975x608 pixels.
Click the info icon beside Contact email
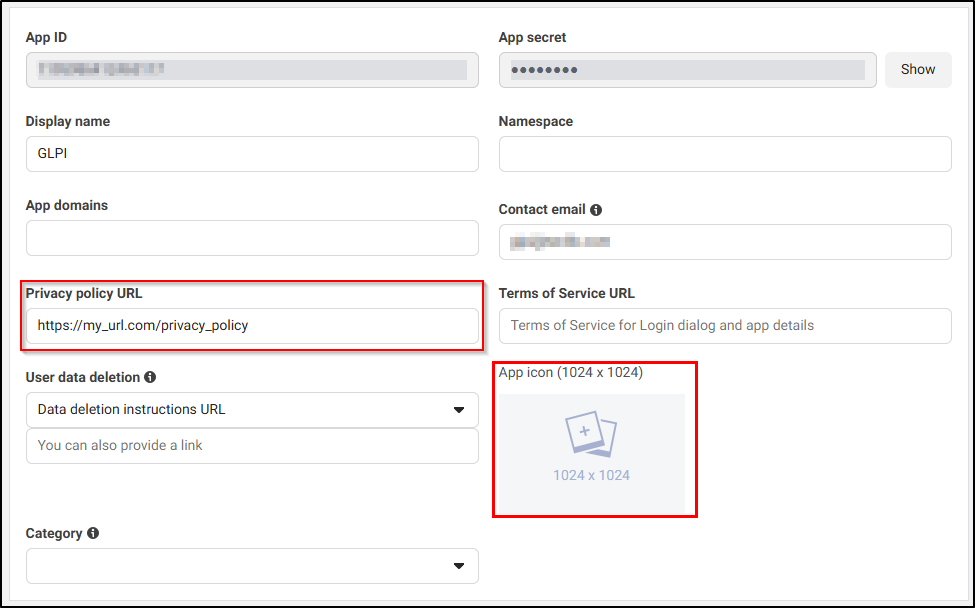coord(596,210)
